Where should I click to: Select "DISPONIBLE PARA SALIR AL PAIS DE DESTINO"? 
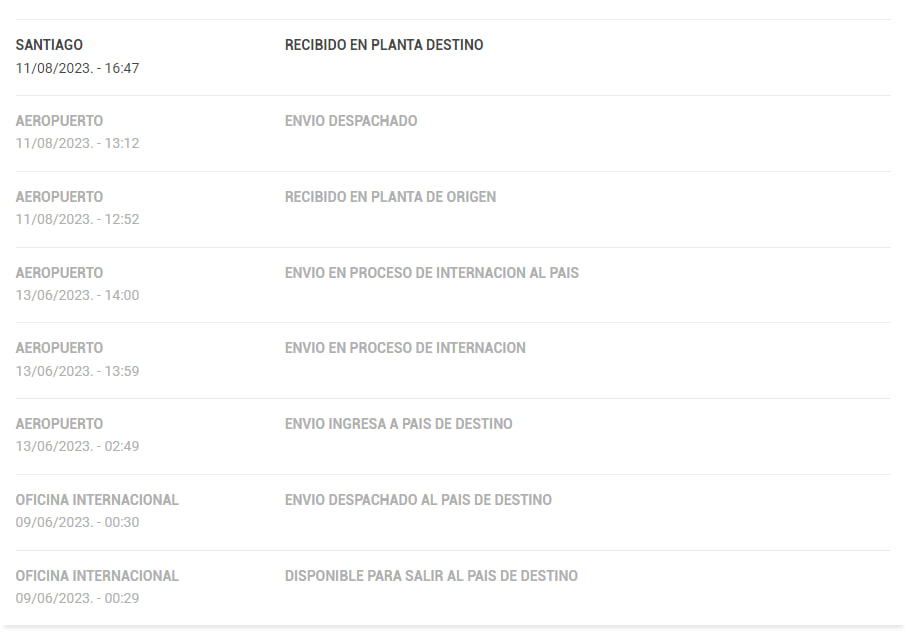(431, 576)
